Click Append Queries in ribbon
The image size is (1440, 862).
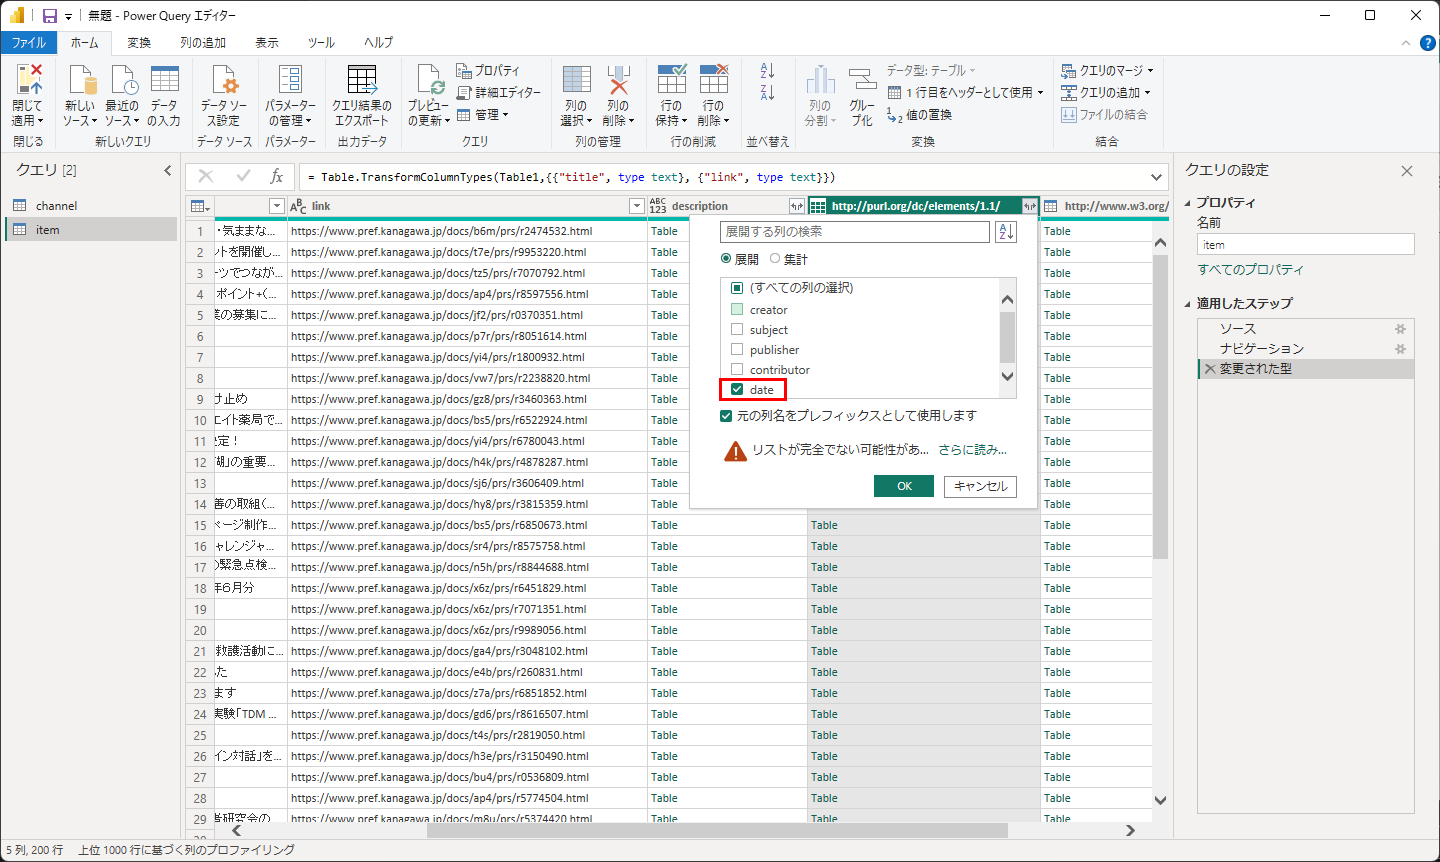(1105, 92)
